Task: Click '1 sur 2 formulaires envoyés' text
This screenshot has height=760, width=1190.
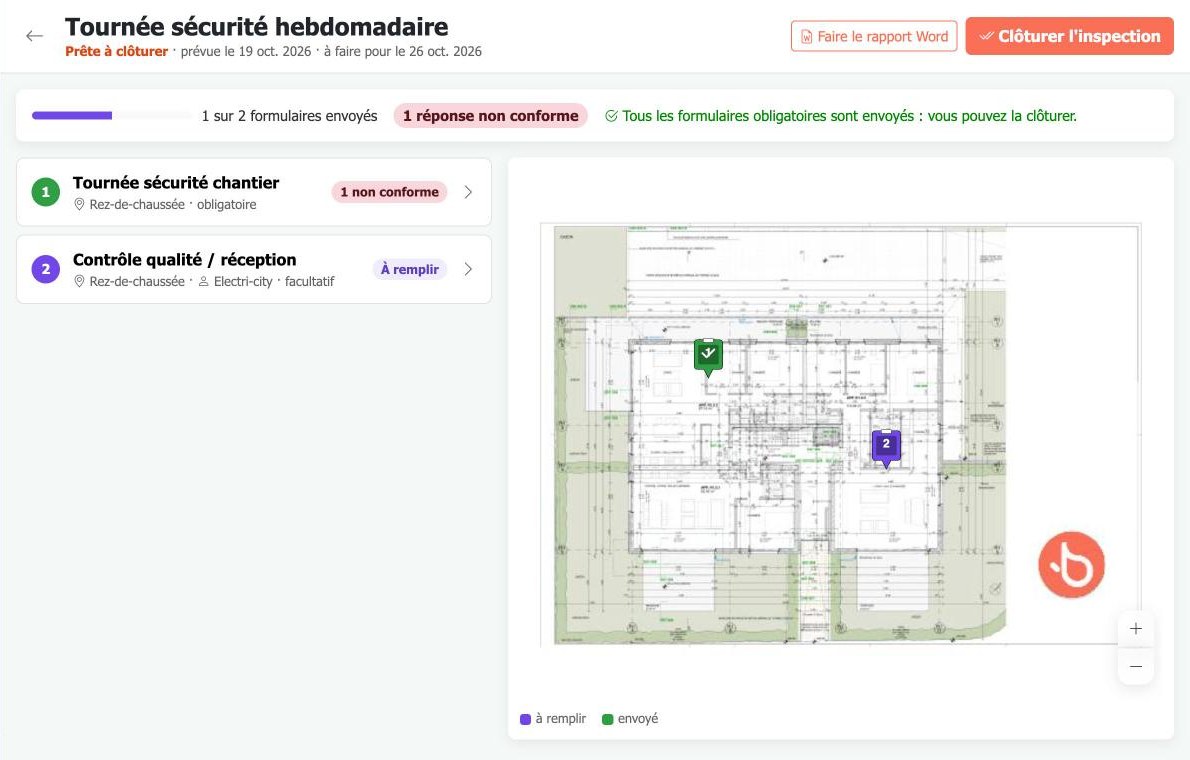Action: (289, 116)
